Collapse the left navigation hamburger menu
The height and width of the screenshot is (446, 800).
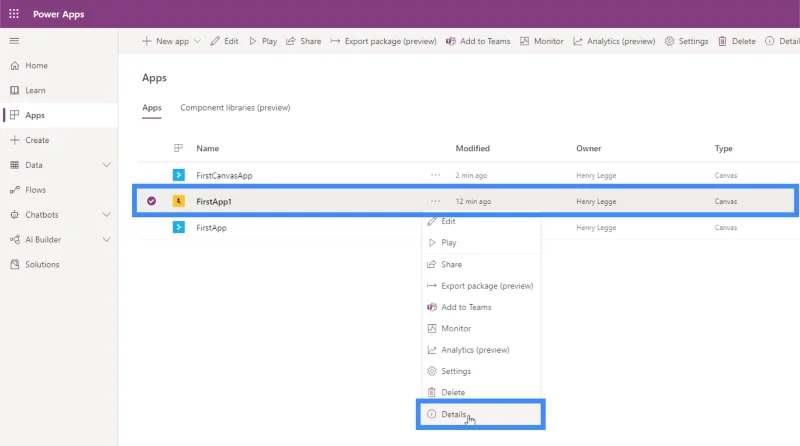point(14,41)
